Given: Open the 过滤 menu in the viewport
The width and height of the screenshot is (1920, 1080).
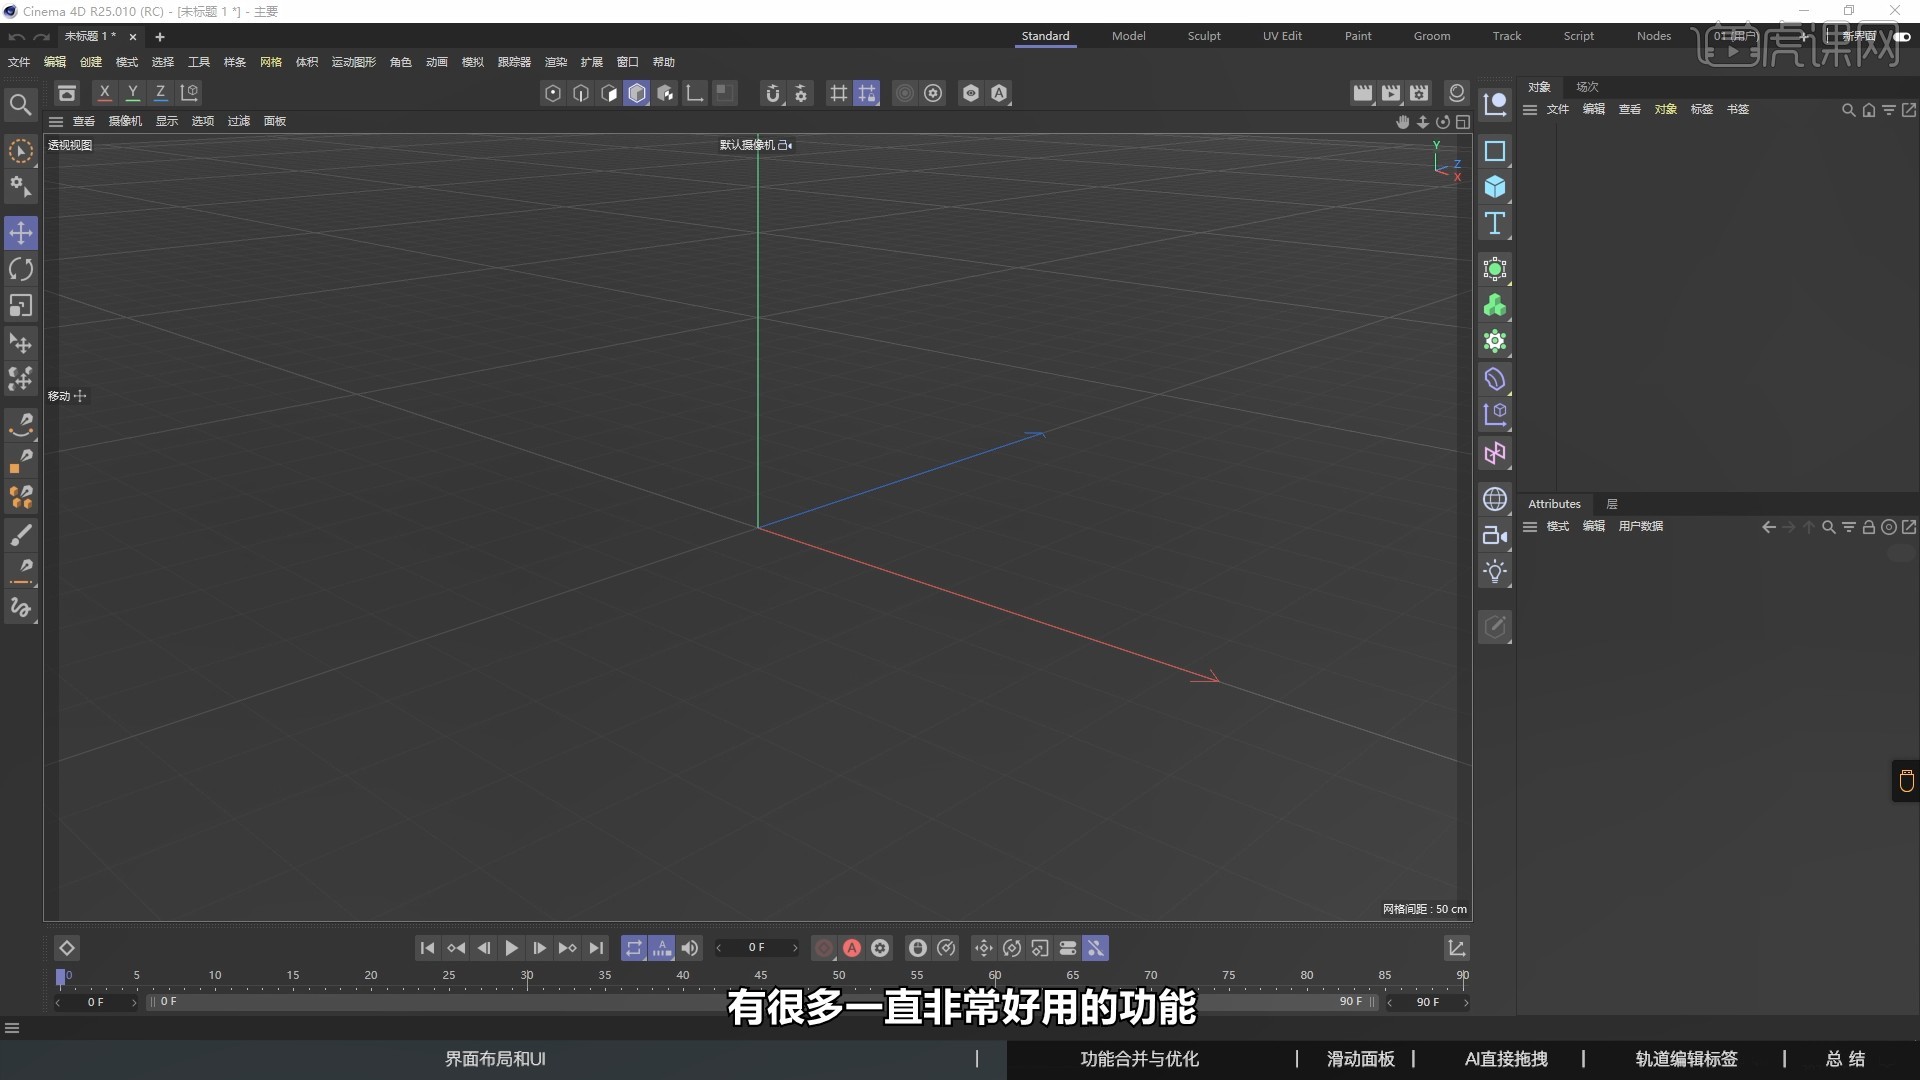Looking at the screenshot, I should tap(237, 121).
